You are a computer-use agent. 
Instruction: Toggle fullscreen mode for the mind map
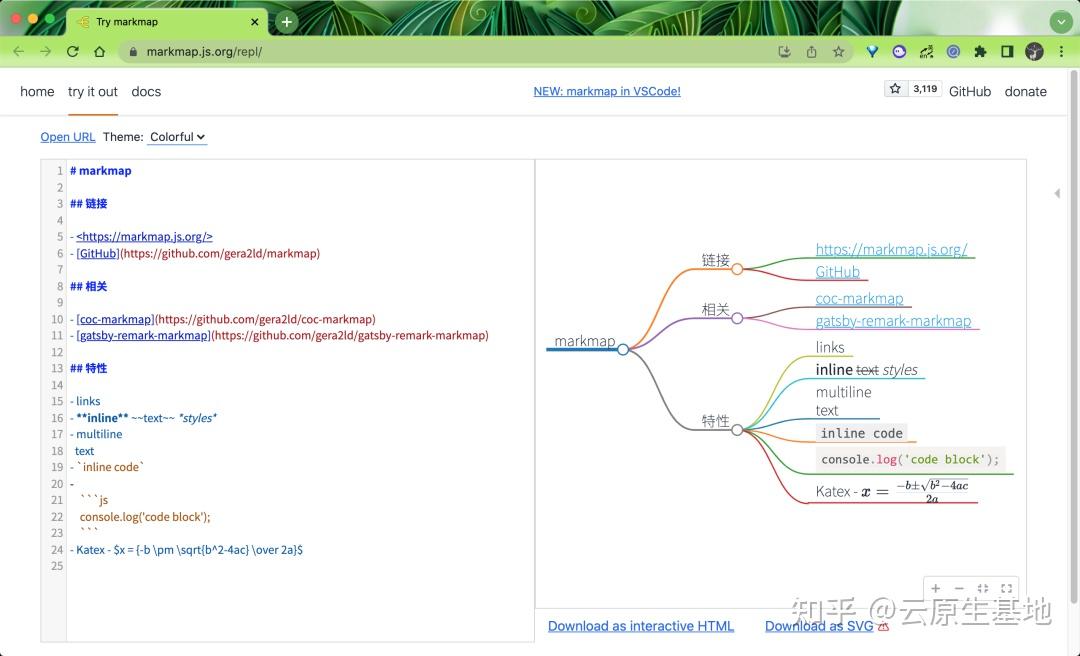1005,588
